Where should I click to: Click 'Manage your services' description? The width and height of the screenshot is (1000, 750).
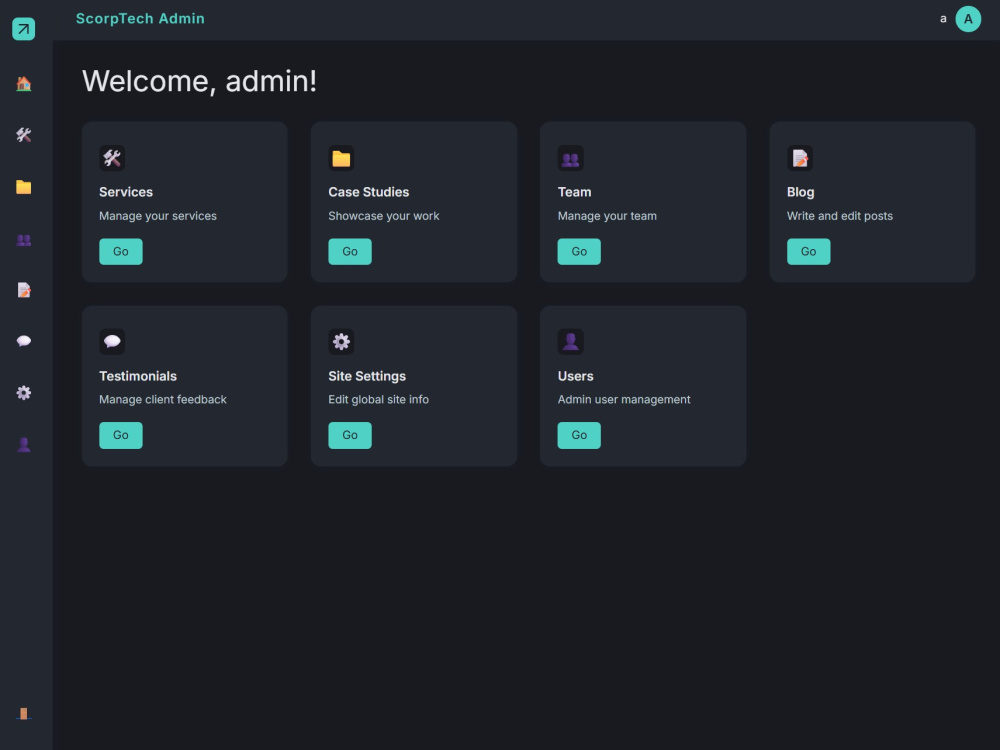point(158,216)
